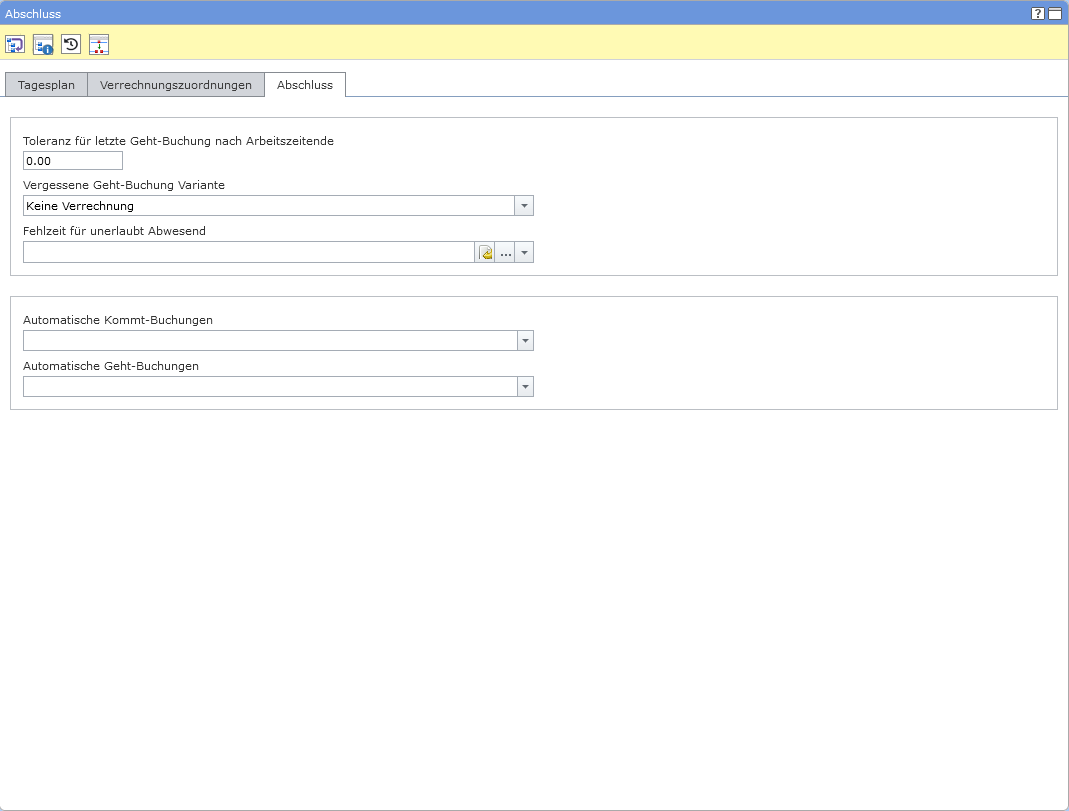
Task: Expand the Vergessene Geht-Buchung Variante dropdown arrow
Action: pyautogui.click(x=524, y=206)
